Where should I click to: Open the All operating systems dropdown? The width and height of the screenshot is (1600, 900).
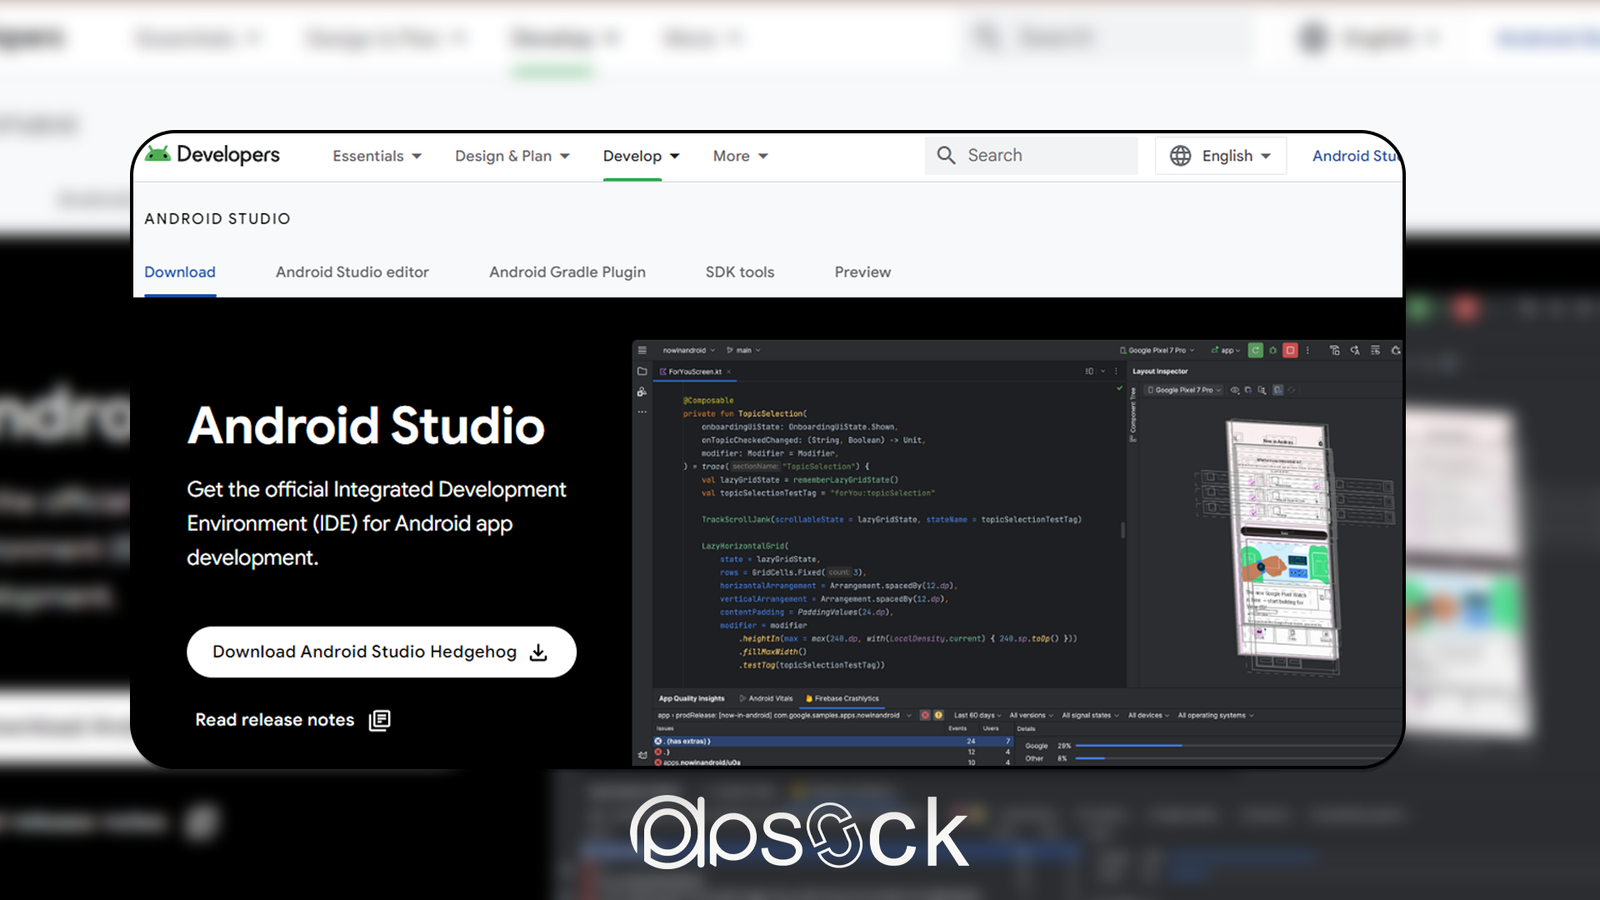coord(1215,715)
